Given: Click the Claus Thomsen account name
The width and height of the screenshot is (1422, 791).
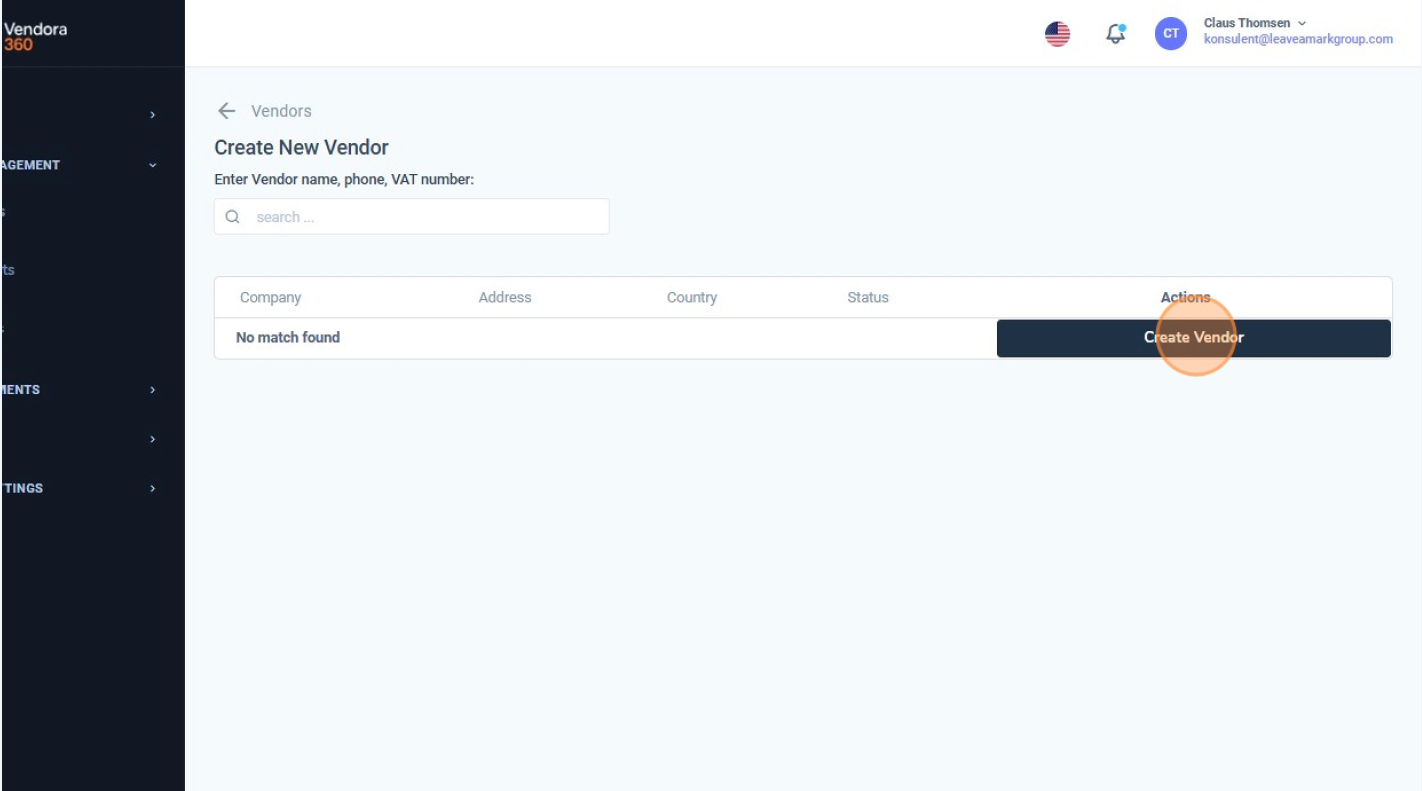Looking at the screenshot, I should (1246, 22).
